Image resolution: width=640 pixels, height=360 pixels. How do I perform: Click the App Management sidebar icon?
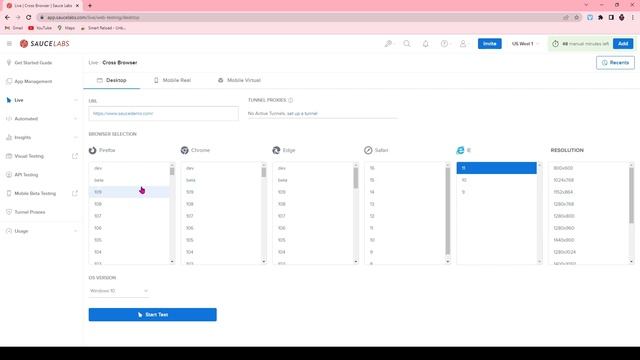tap(9, 81)
